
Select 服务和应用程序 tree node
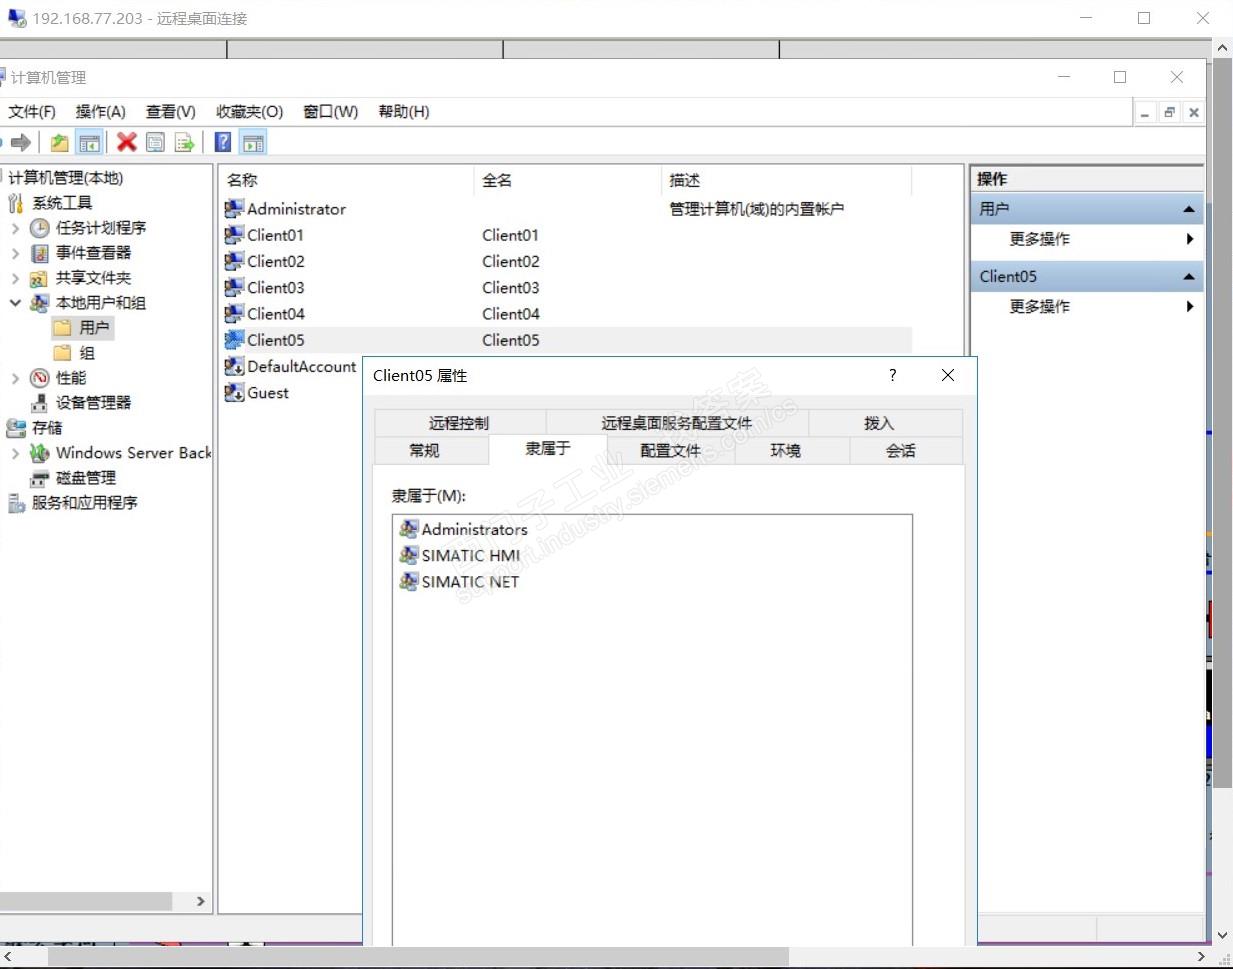click(x=84, y=503)
